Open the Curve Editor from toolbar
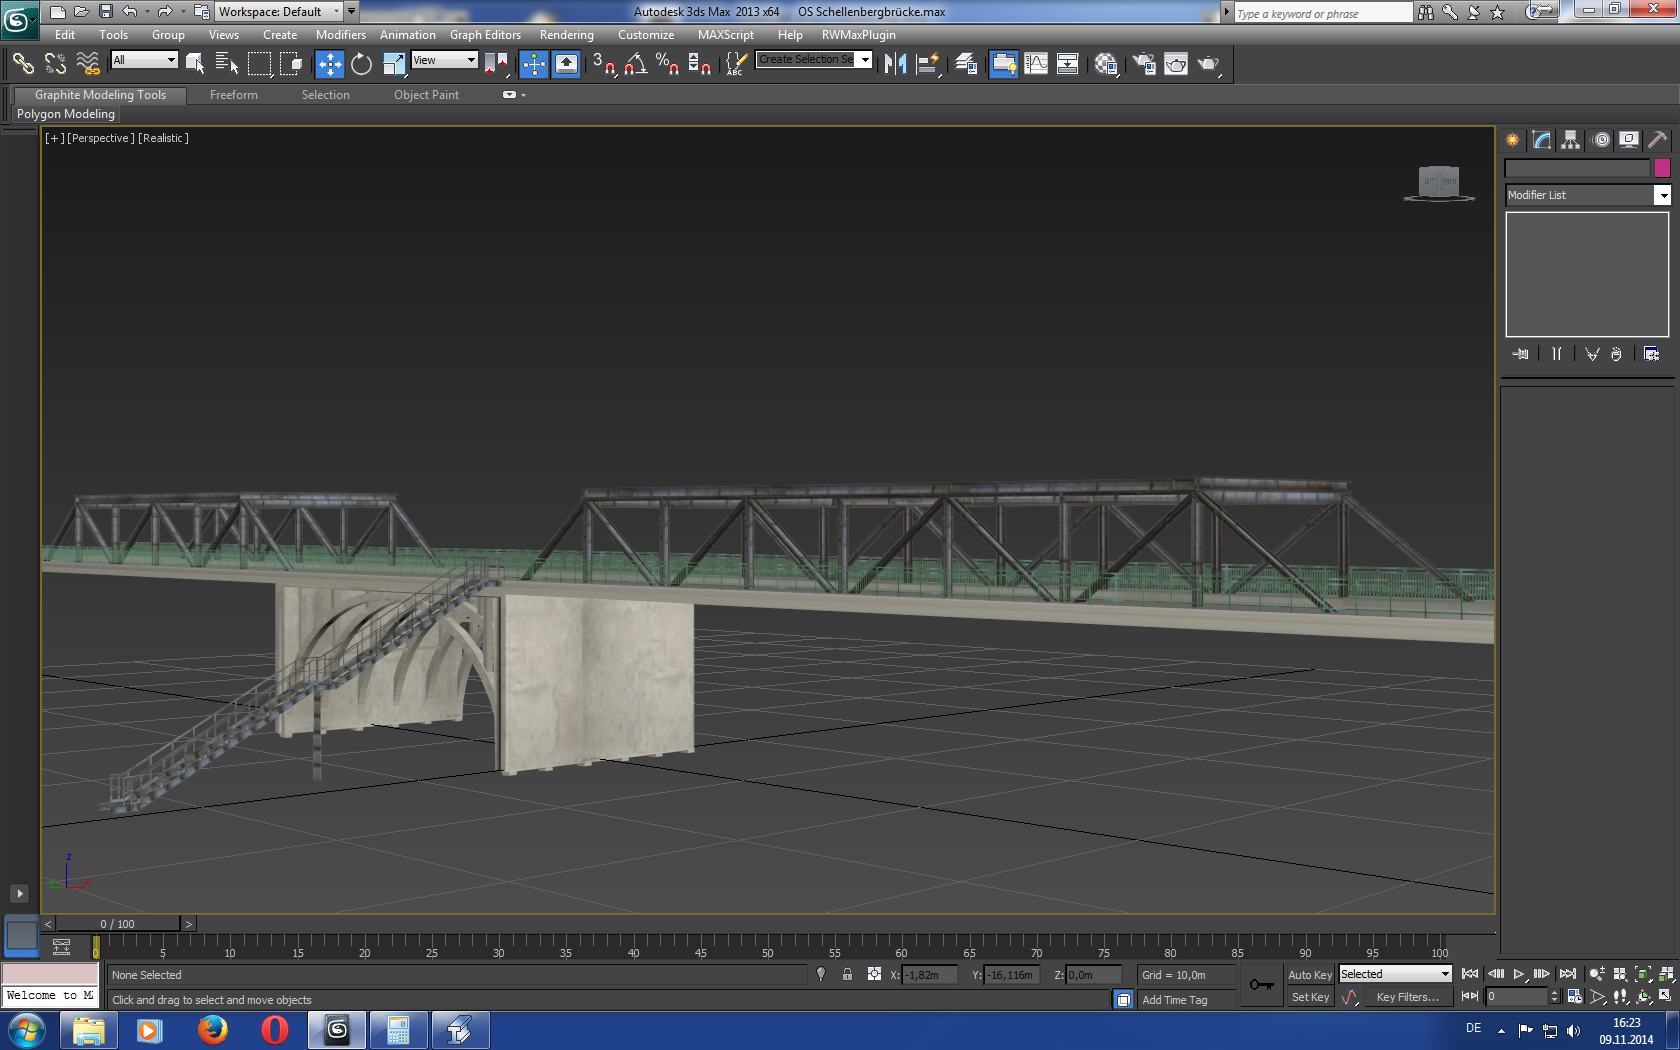The image size is (1680, 1050). pos(1036,64)
